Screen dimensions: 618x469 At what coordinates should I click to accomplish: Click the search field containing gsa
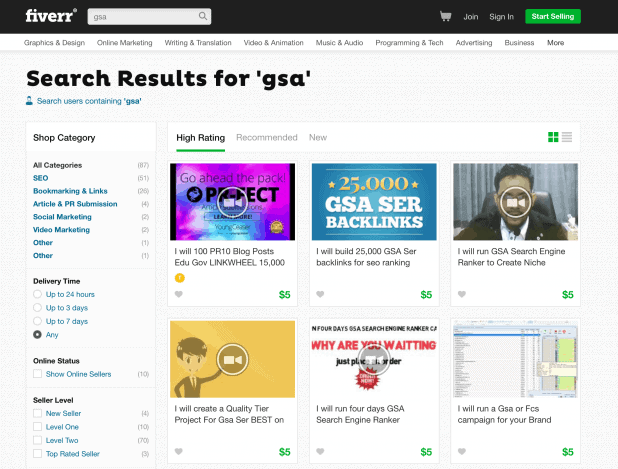click(x=149, y=17)
